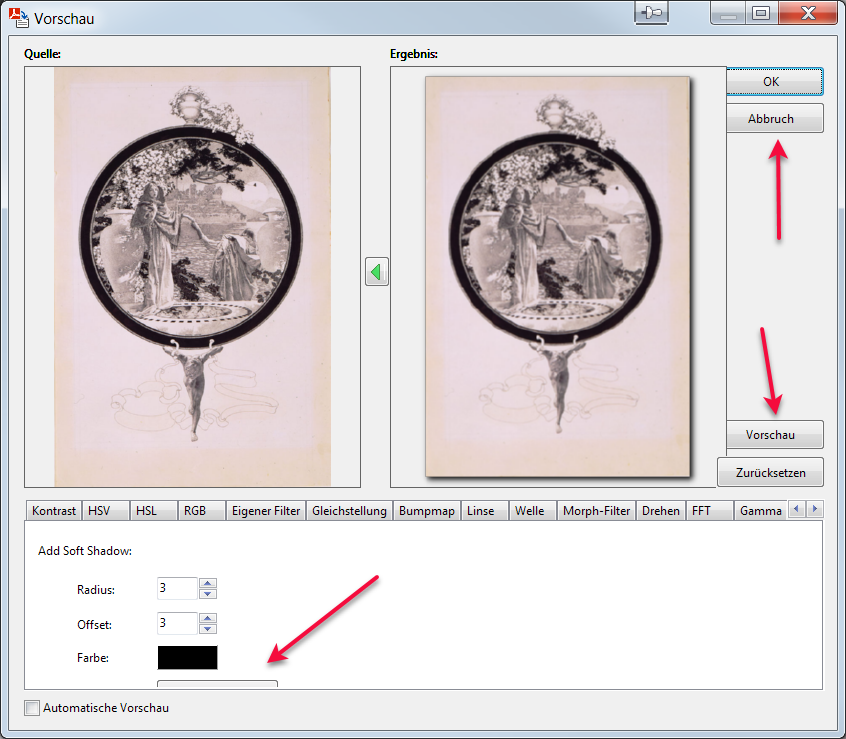Open the Welle tab
The height and width of the screenshot is (739, 846).
tap(533, 510)
